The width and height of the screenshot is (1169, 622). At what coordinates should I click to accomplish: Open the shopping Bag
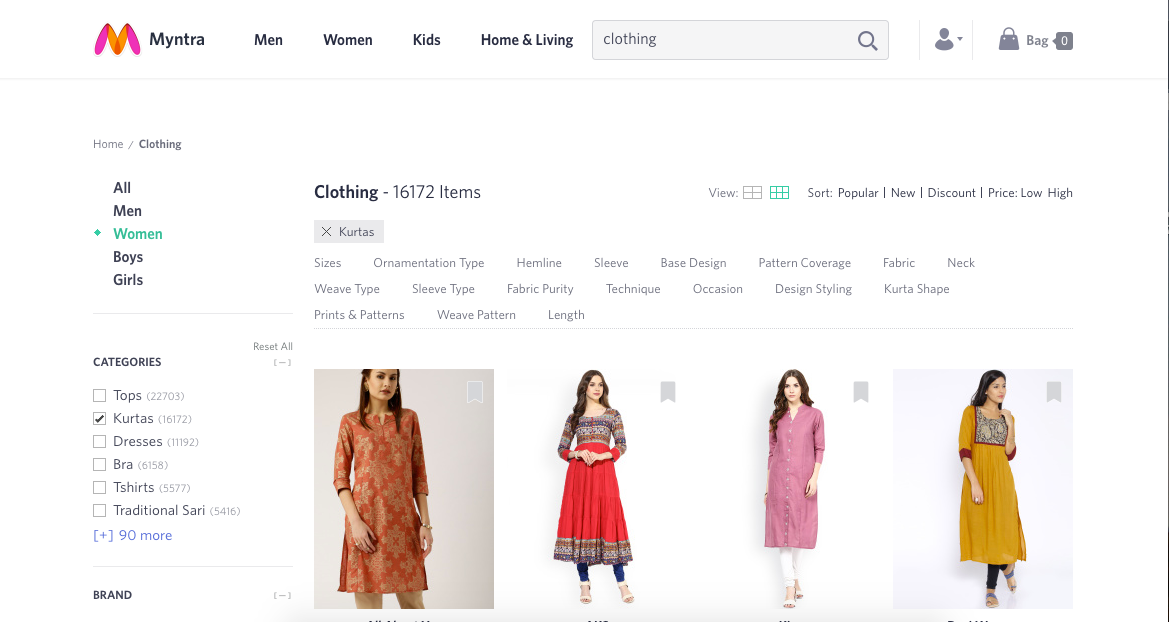coord(1009,39)
